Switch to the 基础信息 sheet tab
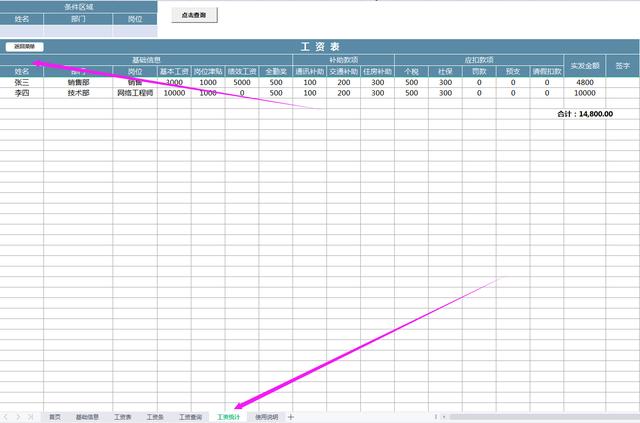Image resolution: width=640 pixels, height=423 pixels. click(x=87, y=417)
